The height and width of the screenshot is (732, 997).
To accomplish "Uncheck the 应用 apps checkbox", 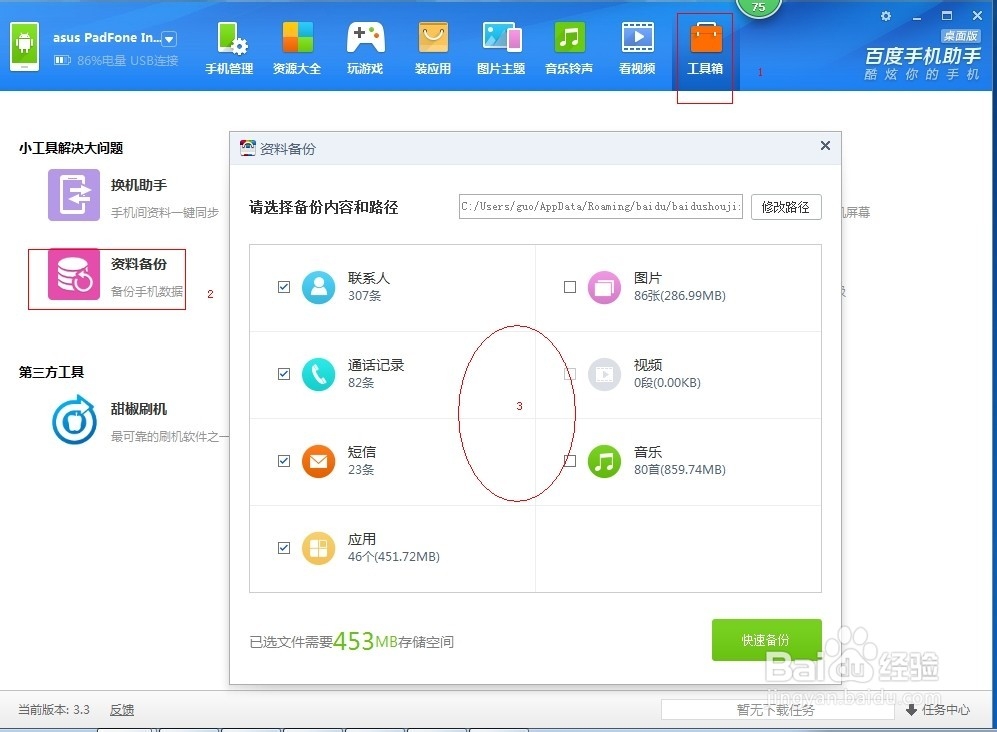I will click(x=284, y=548).
